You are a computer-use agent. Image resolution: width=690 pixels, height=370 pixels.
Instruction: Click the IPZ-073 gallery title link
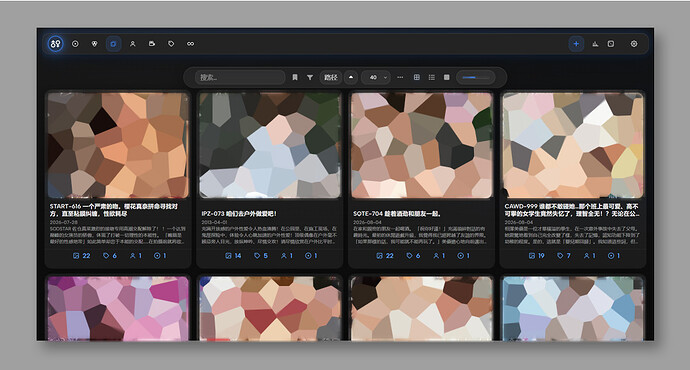point(239,213)
